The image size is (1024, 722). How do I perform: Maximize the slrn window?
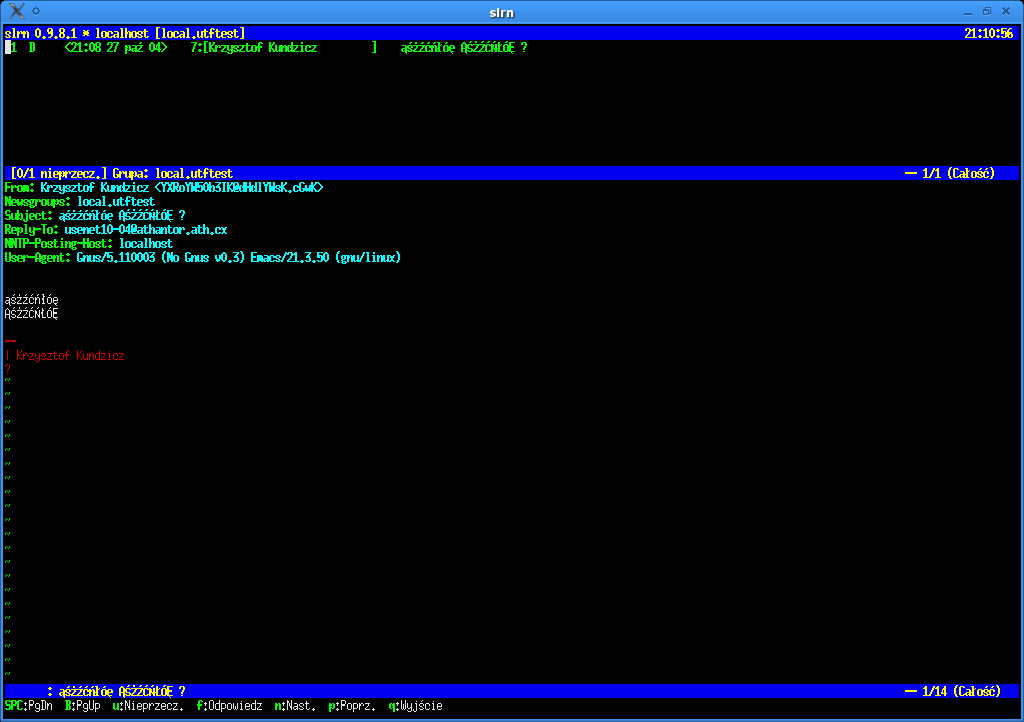987,10
